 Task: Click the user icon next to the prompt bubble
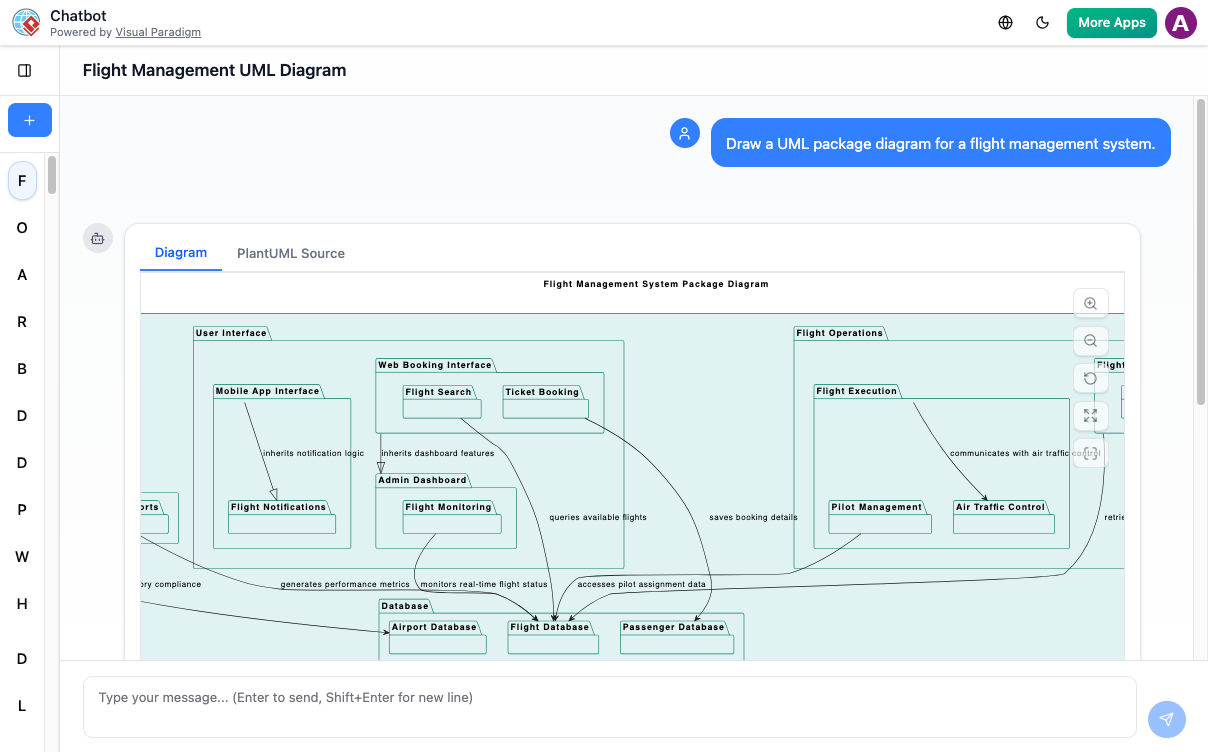684,132
